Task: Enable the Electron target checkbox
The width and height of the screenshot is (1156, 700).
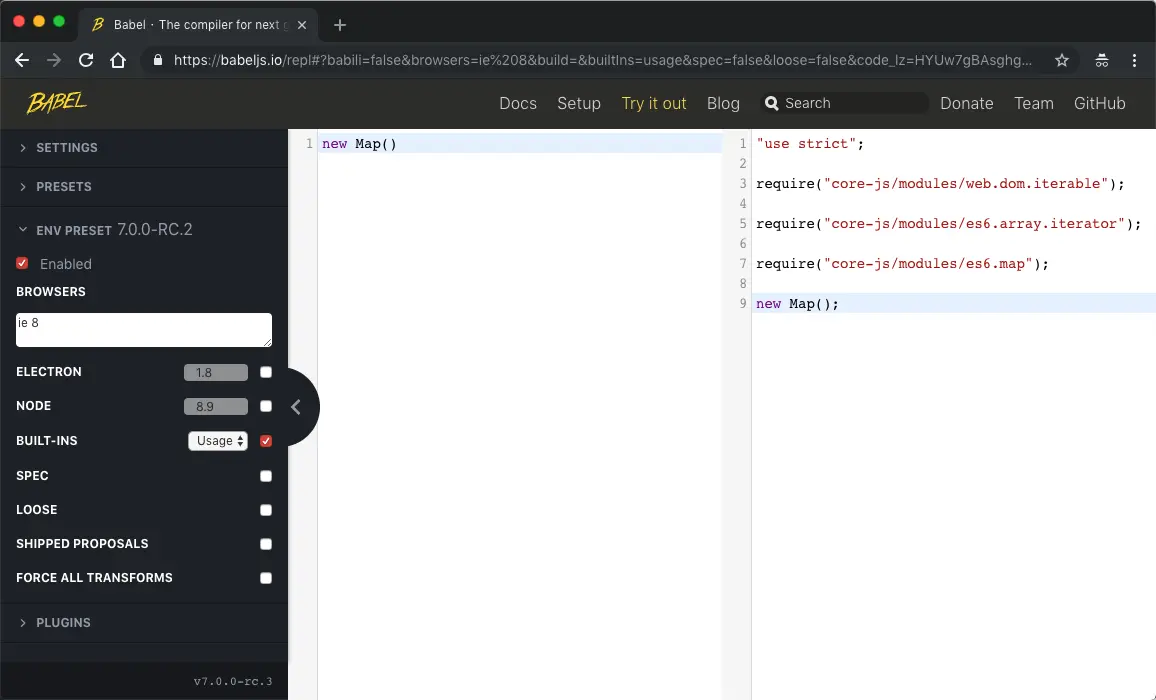Action: tap(266, 372)
